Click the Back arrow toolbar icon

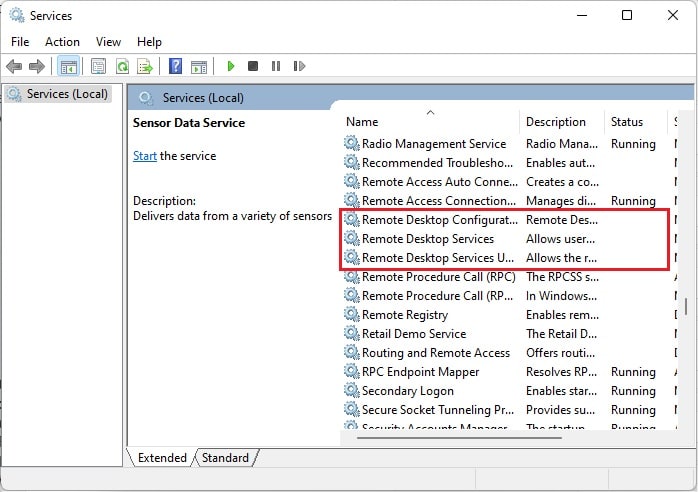14,67
